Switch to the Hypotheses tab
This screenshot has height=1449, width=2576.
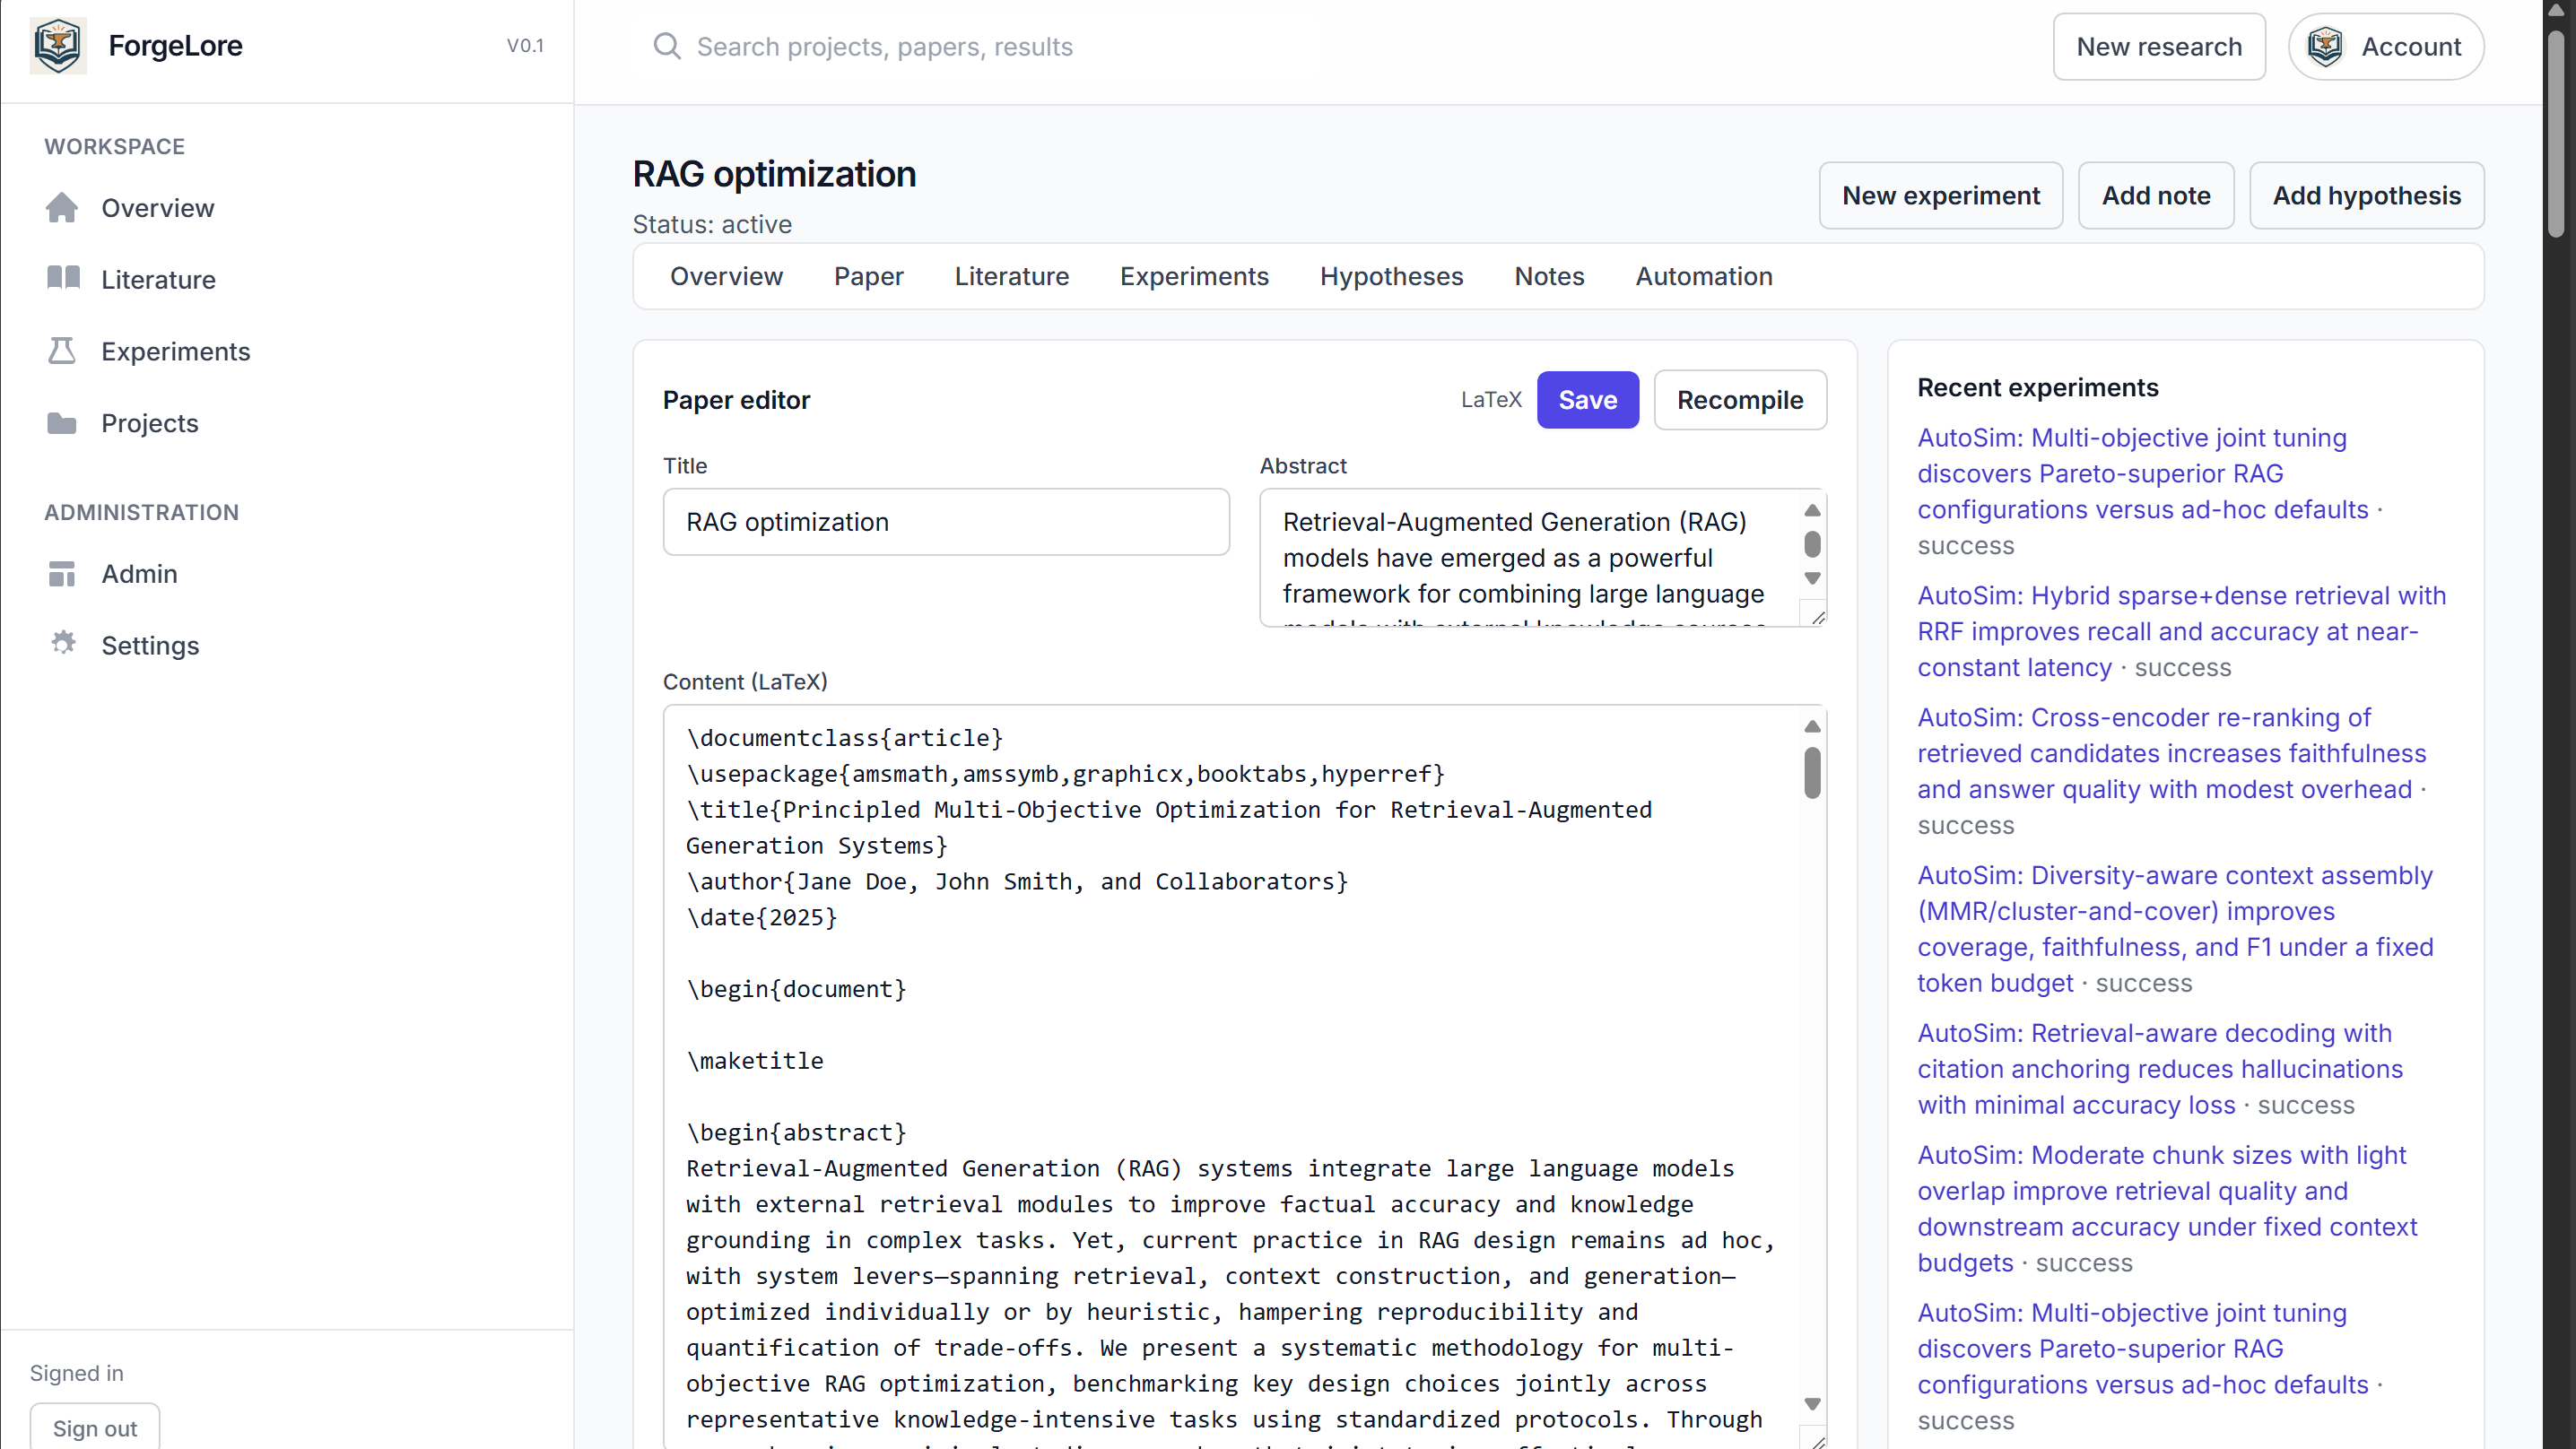pos(1391,276)
